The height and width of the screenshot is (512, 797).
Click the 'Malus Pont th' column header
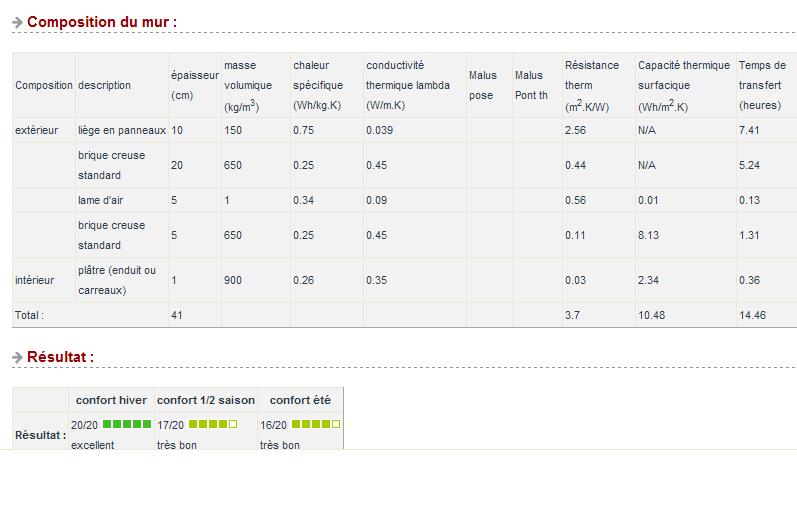tap(537, 85)
